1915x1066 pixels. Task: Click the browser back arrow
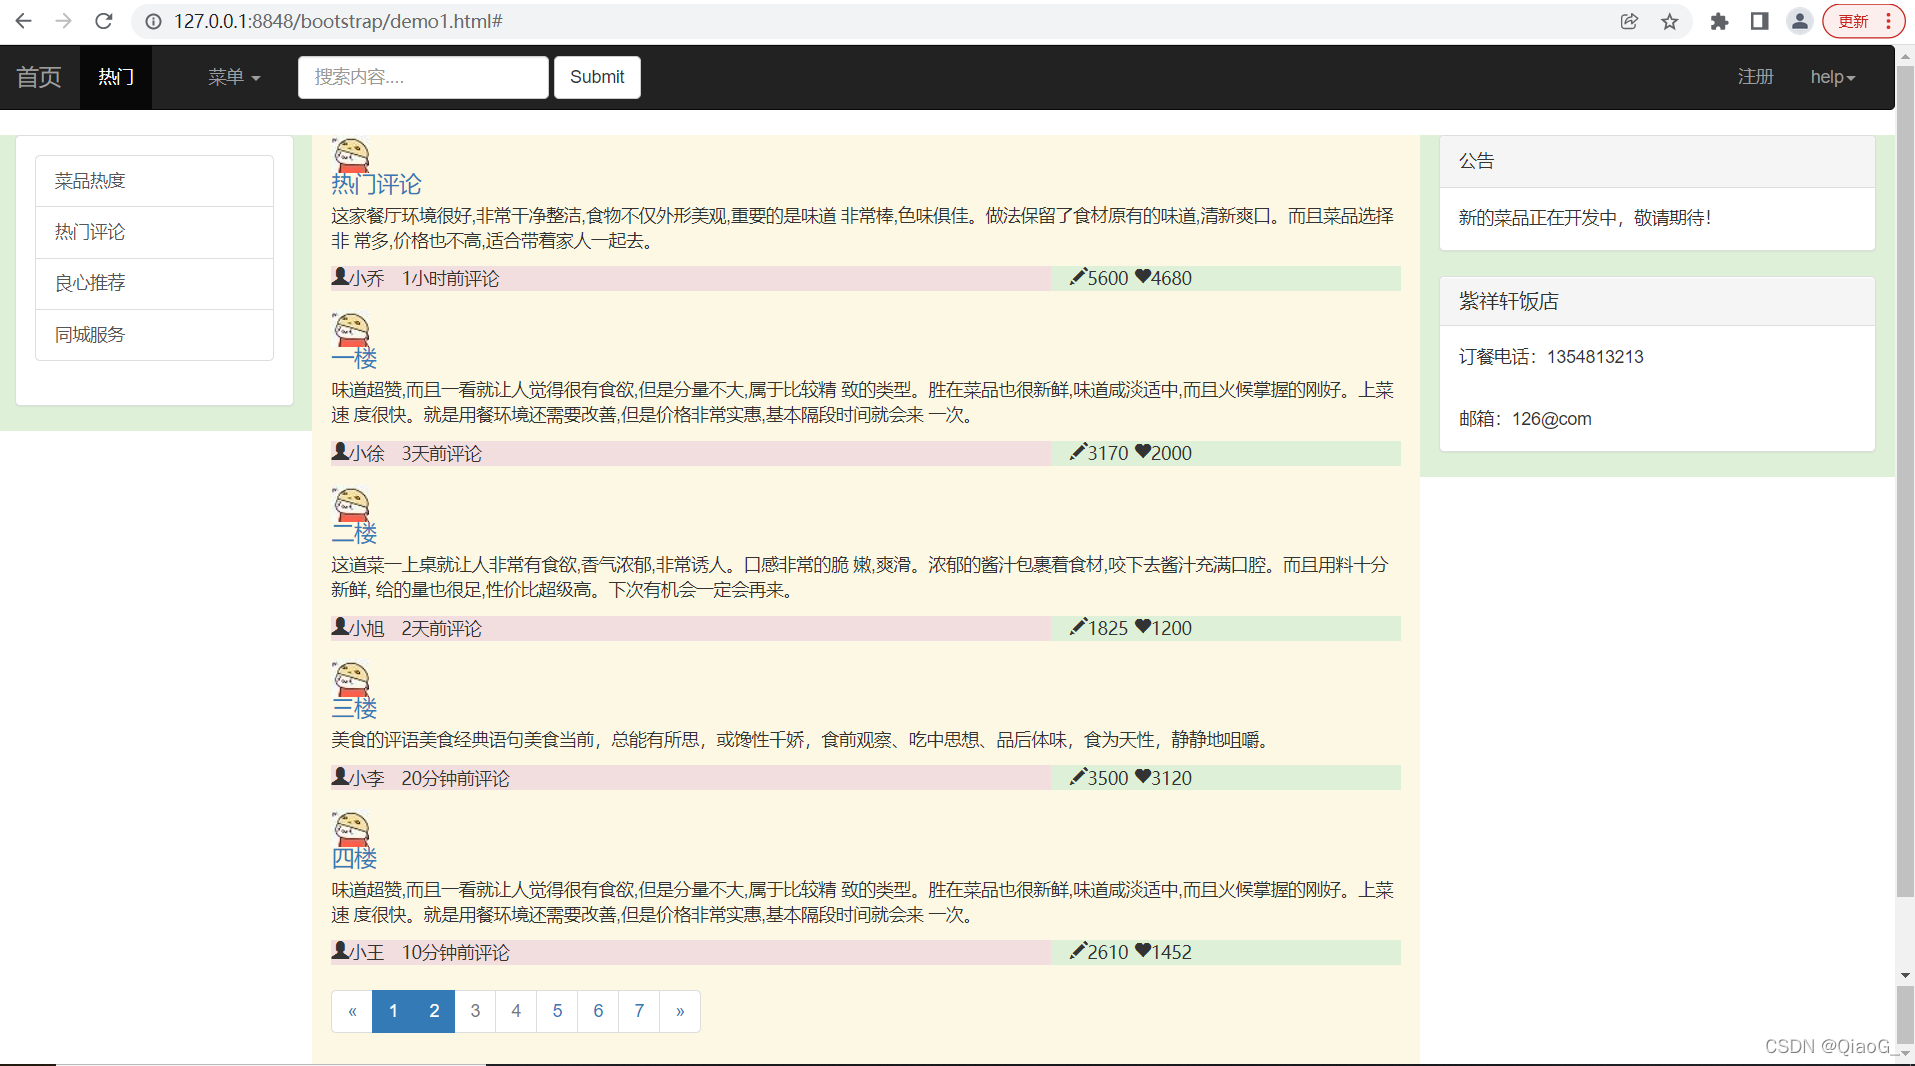point(24,21)
